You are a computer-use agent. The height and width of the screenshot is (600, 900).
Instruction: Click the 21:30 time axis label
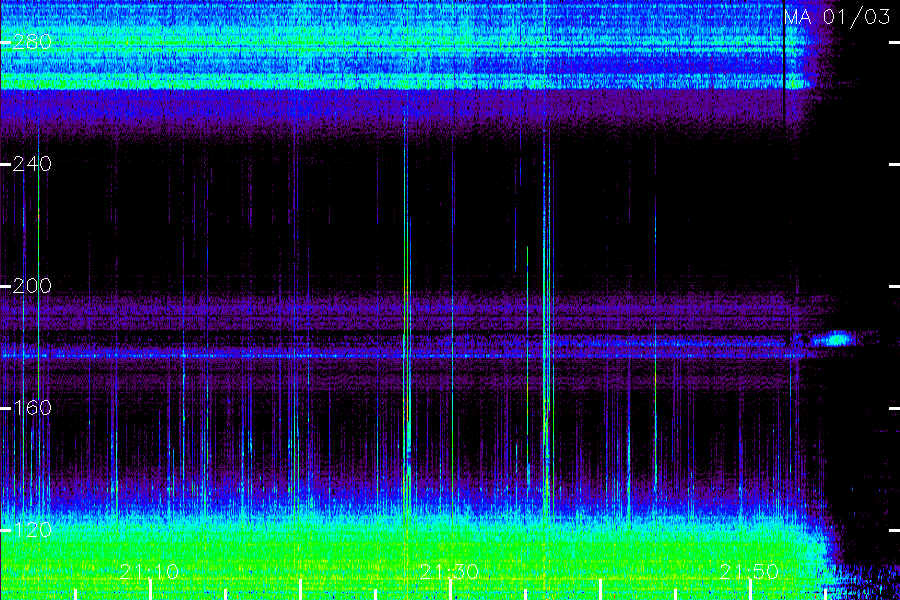(449, 572)
